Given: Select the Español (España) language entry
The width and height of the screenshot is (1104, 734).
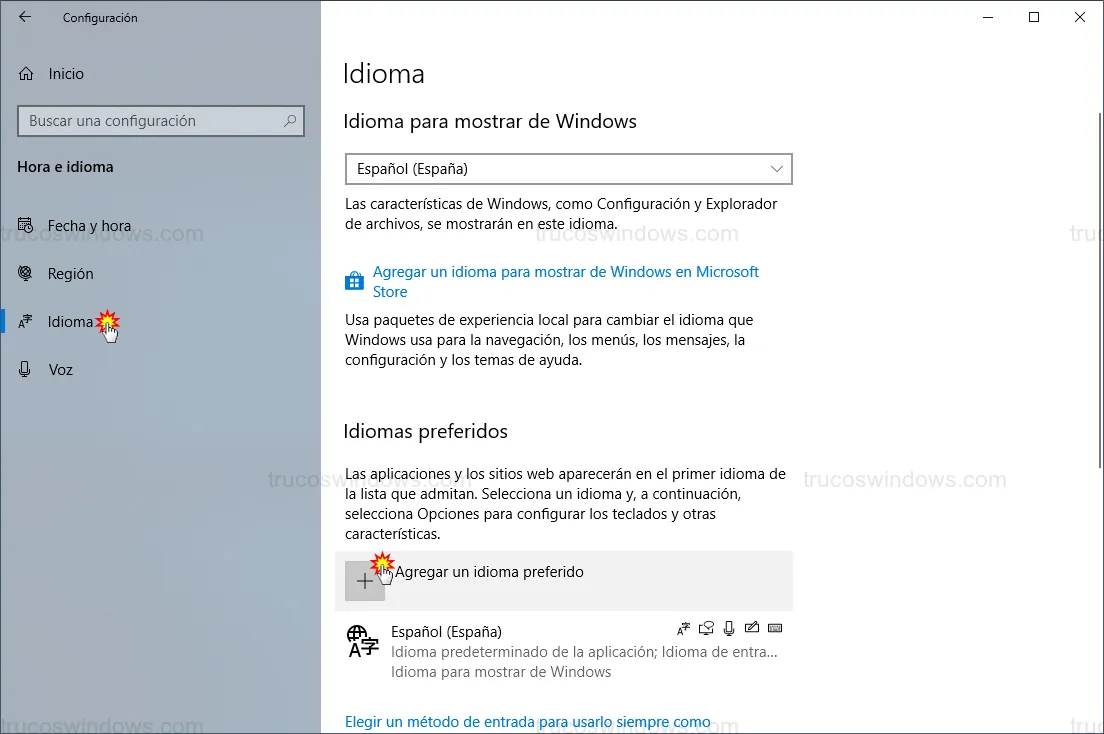Looking at the screenshot, I should [446, 632].
